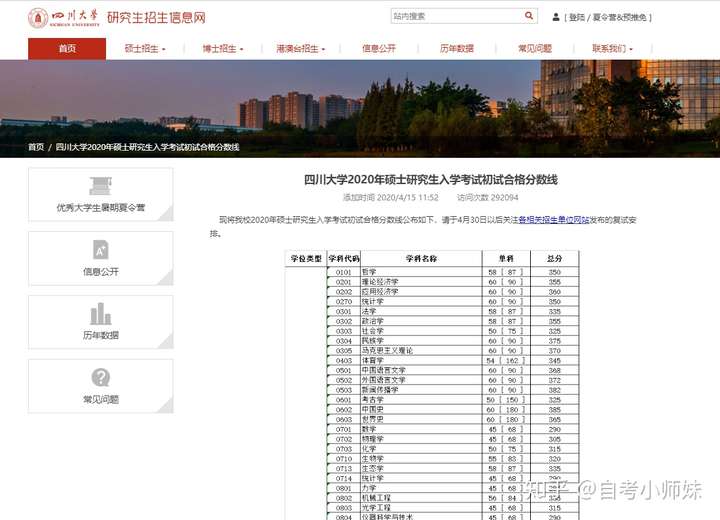Follow the 各相关招生单位网站 hyperlink

tap(553, 220)
